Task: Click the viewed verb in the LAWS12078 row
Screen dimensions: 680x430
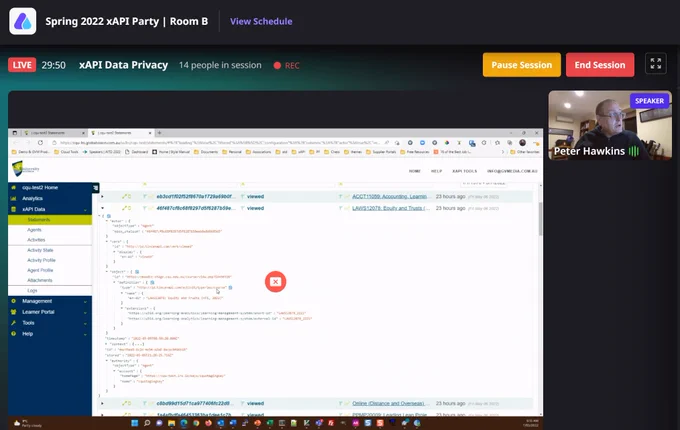Action: pos(255,208)
